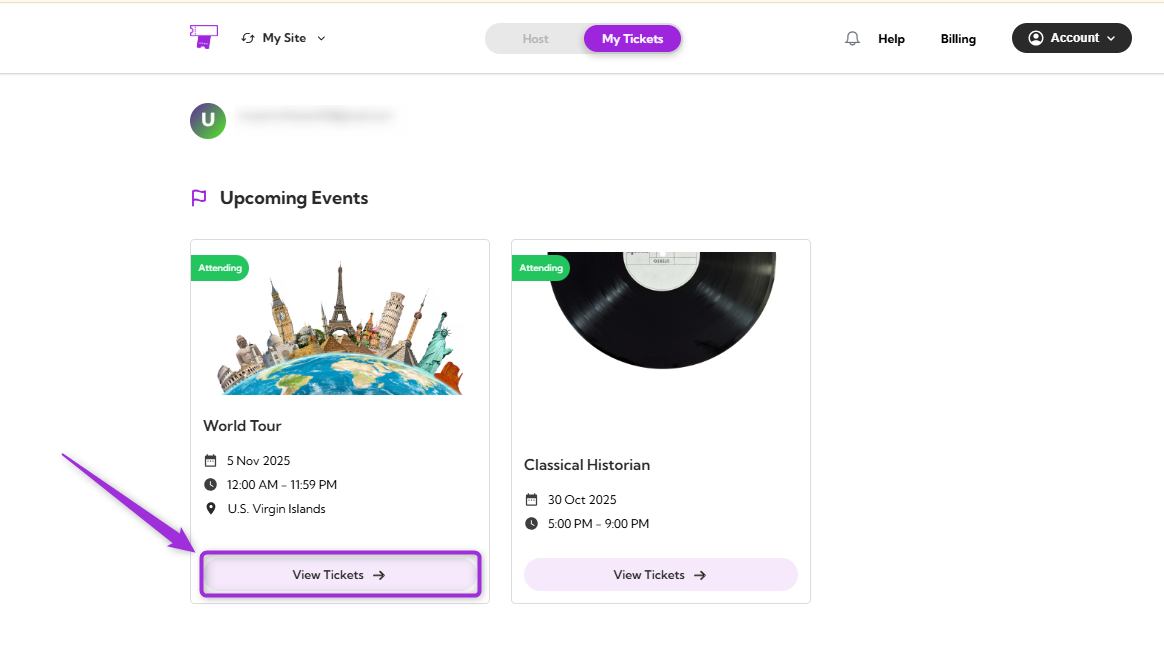The width and height of the screenshot is (1164, 655).
Task: Switch to the My Tickets toggle
Action: (632, 38)
